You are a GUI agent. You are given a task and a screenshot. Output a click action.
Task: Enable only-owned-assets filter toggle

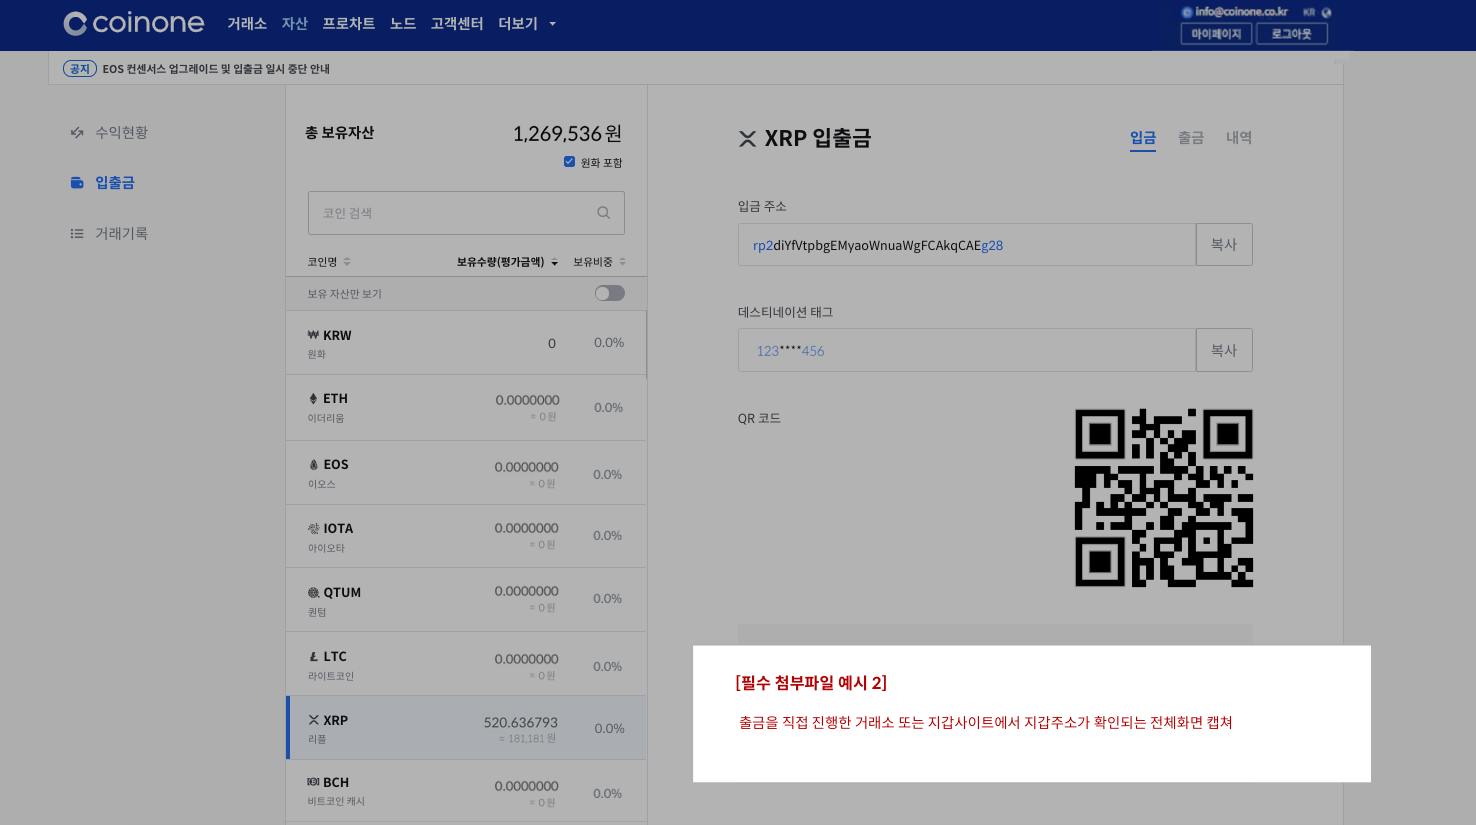[x=609, y=293]
